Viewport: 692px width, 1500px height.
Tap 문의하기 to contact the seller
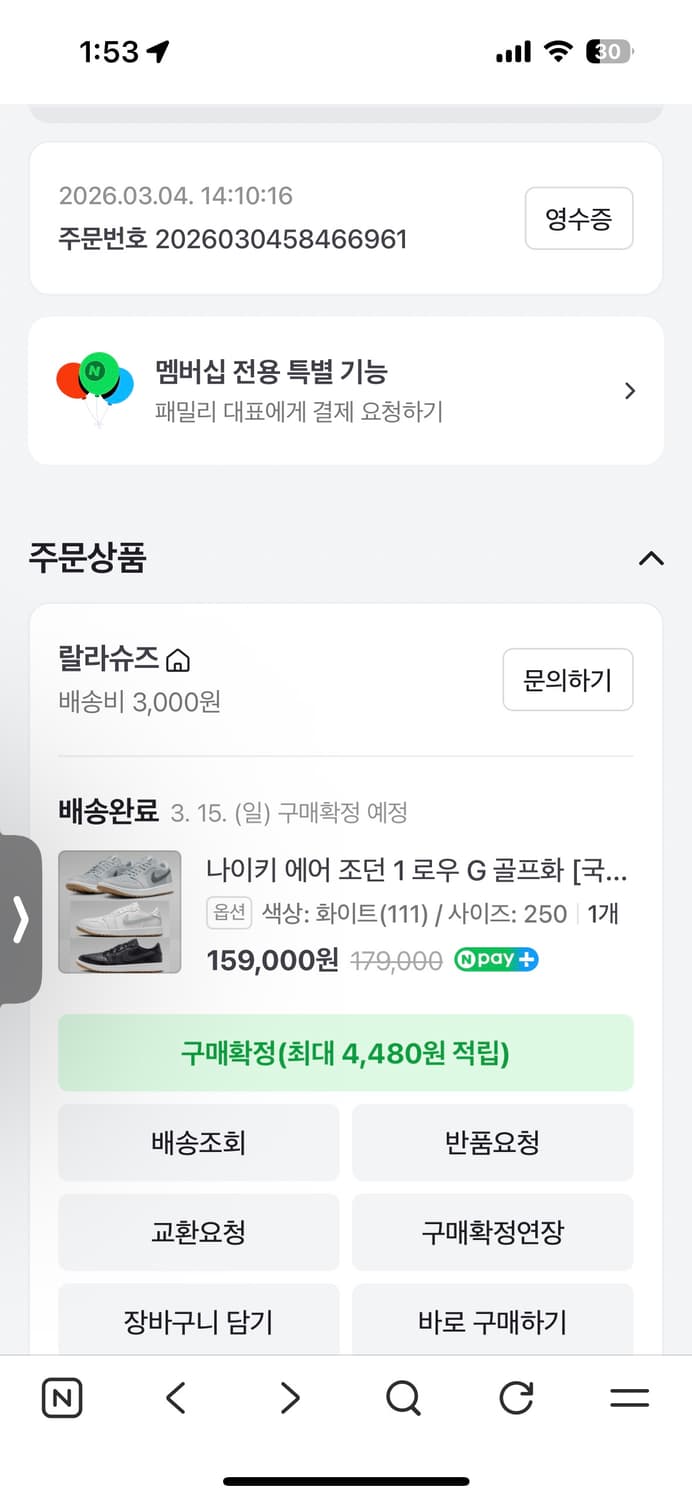567,679
